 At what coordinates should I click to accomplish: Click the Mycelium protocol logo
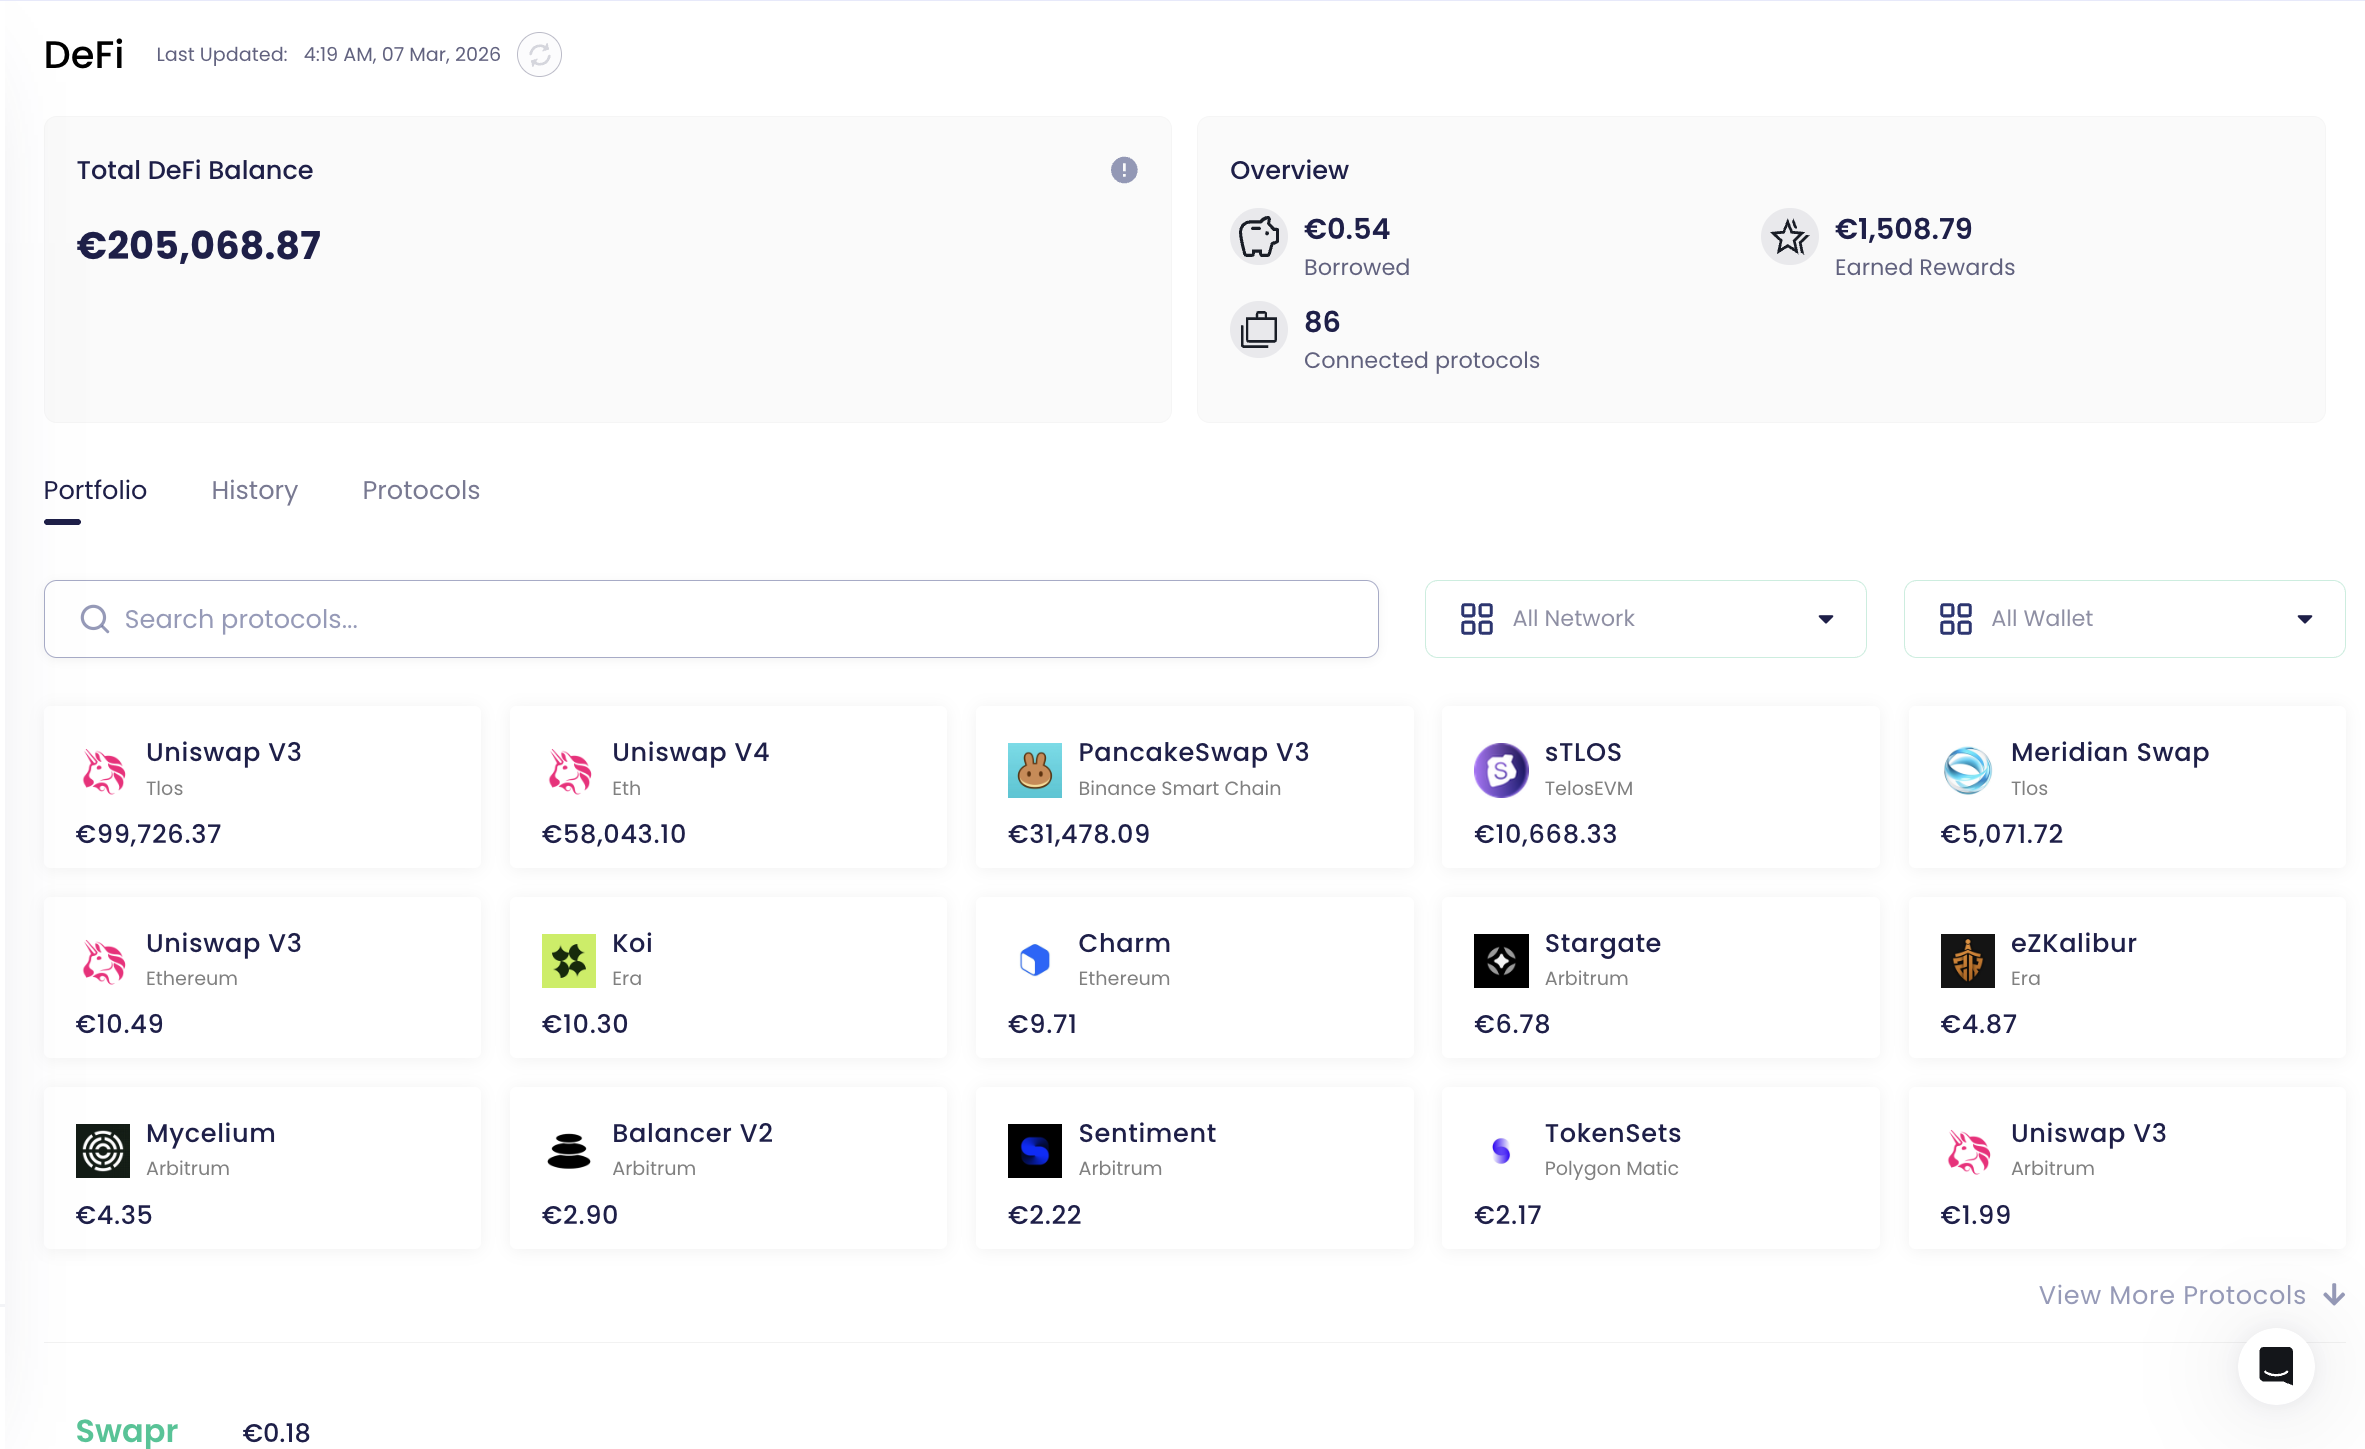click(x=103, y=1150)
